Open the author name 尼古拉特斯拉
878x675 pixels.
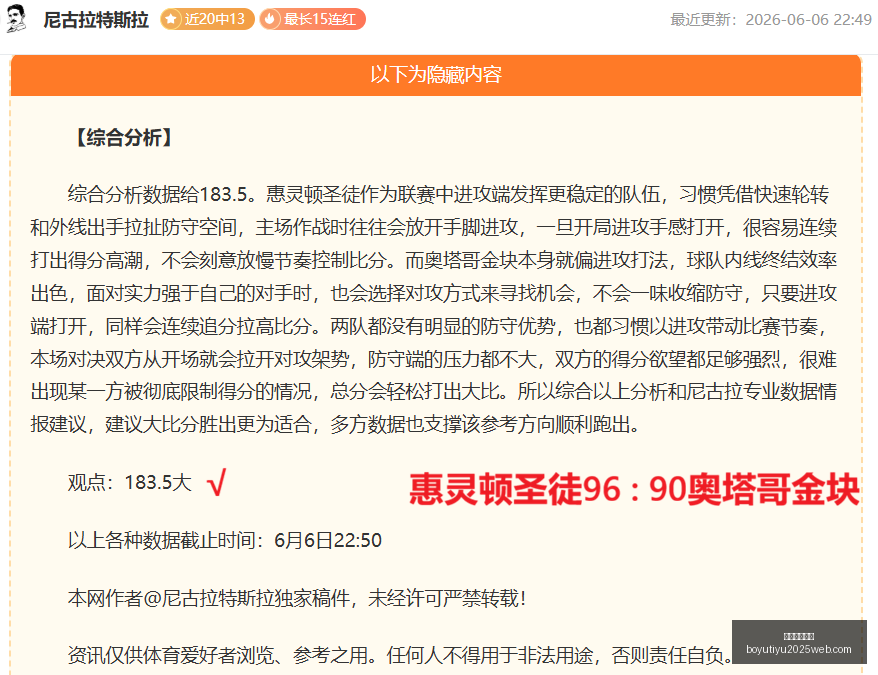tap(96, 20)
